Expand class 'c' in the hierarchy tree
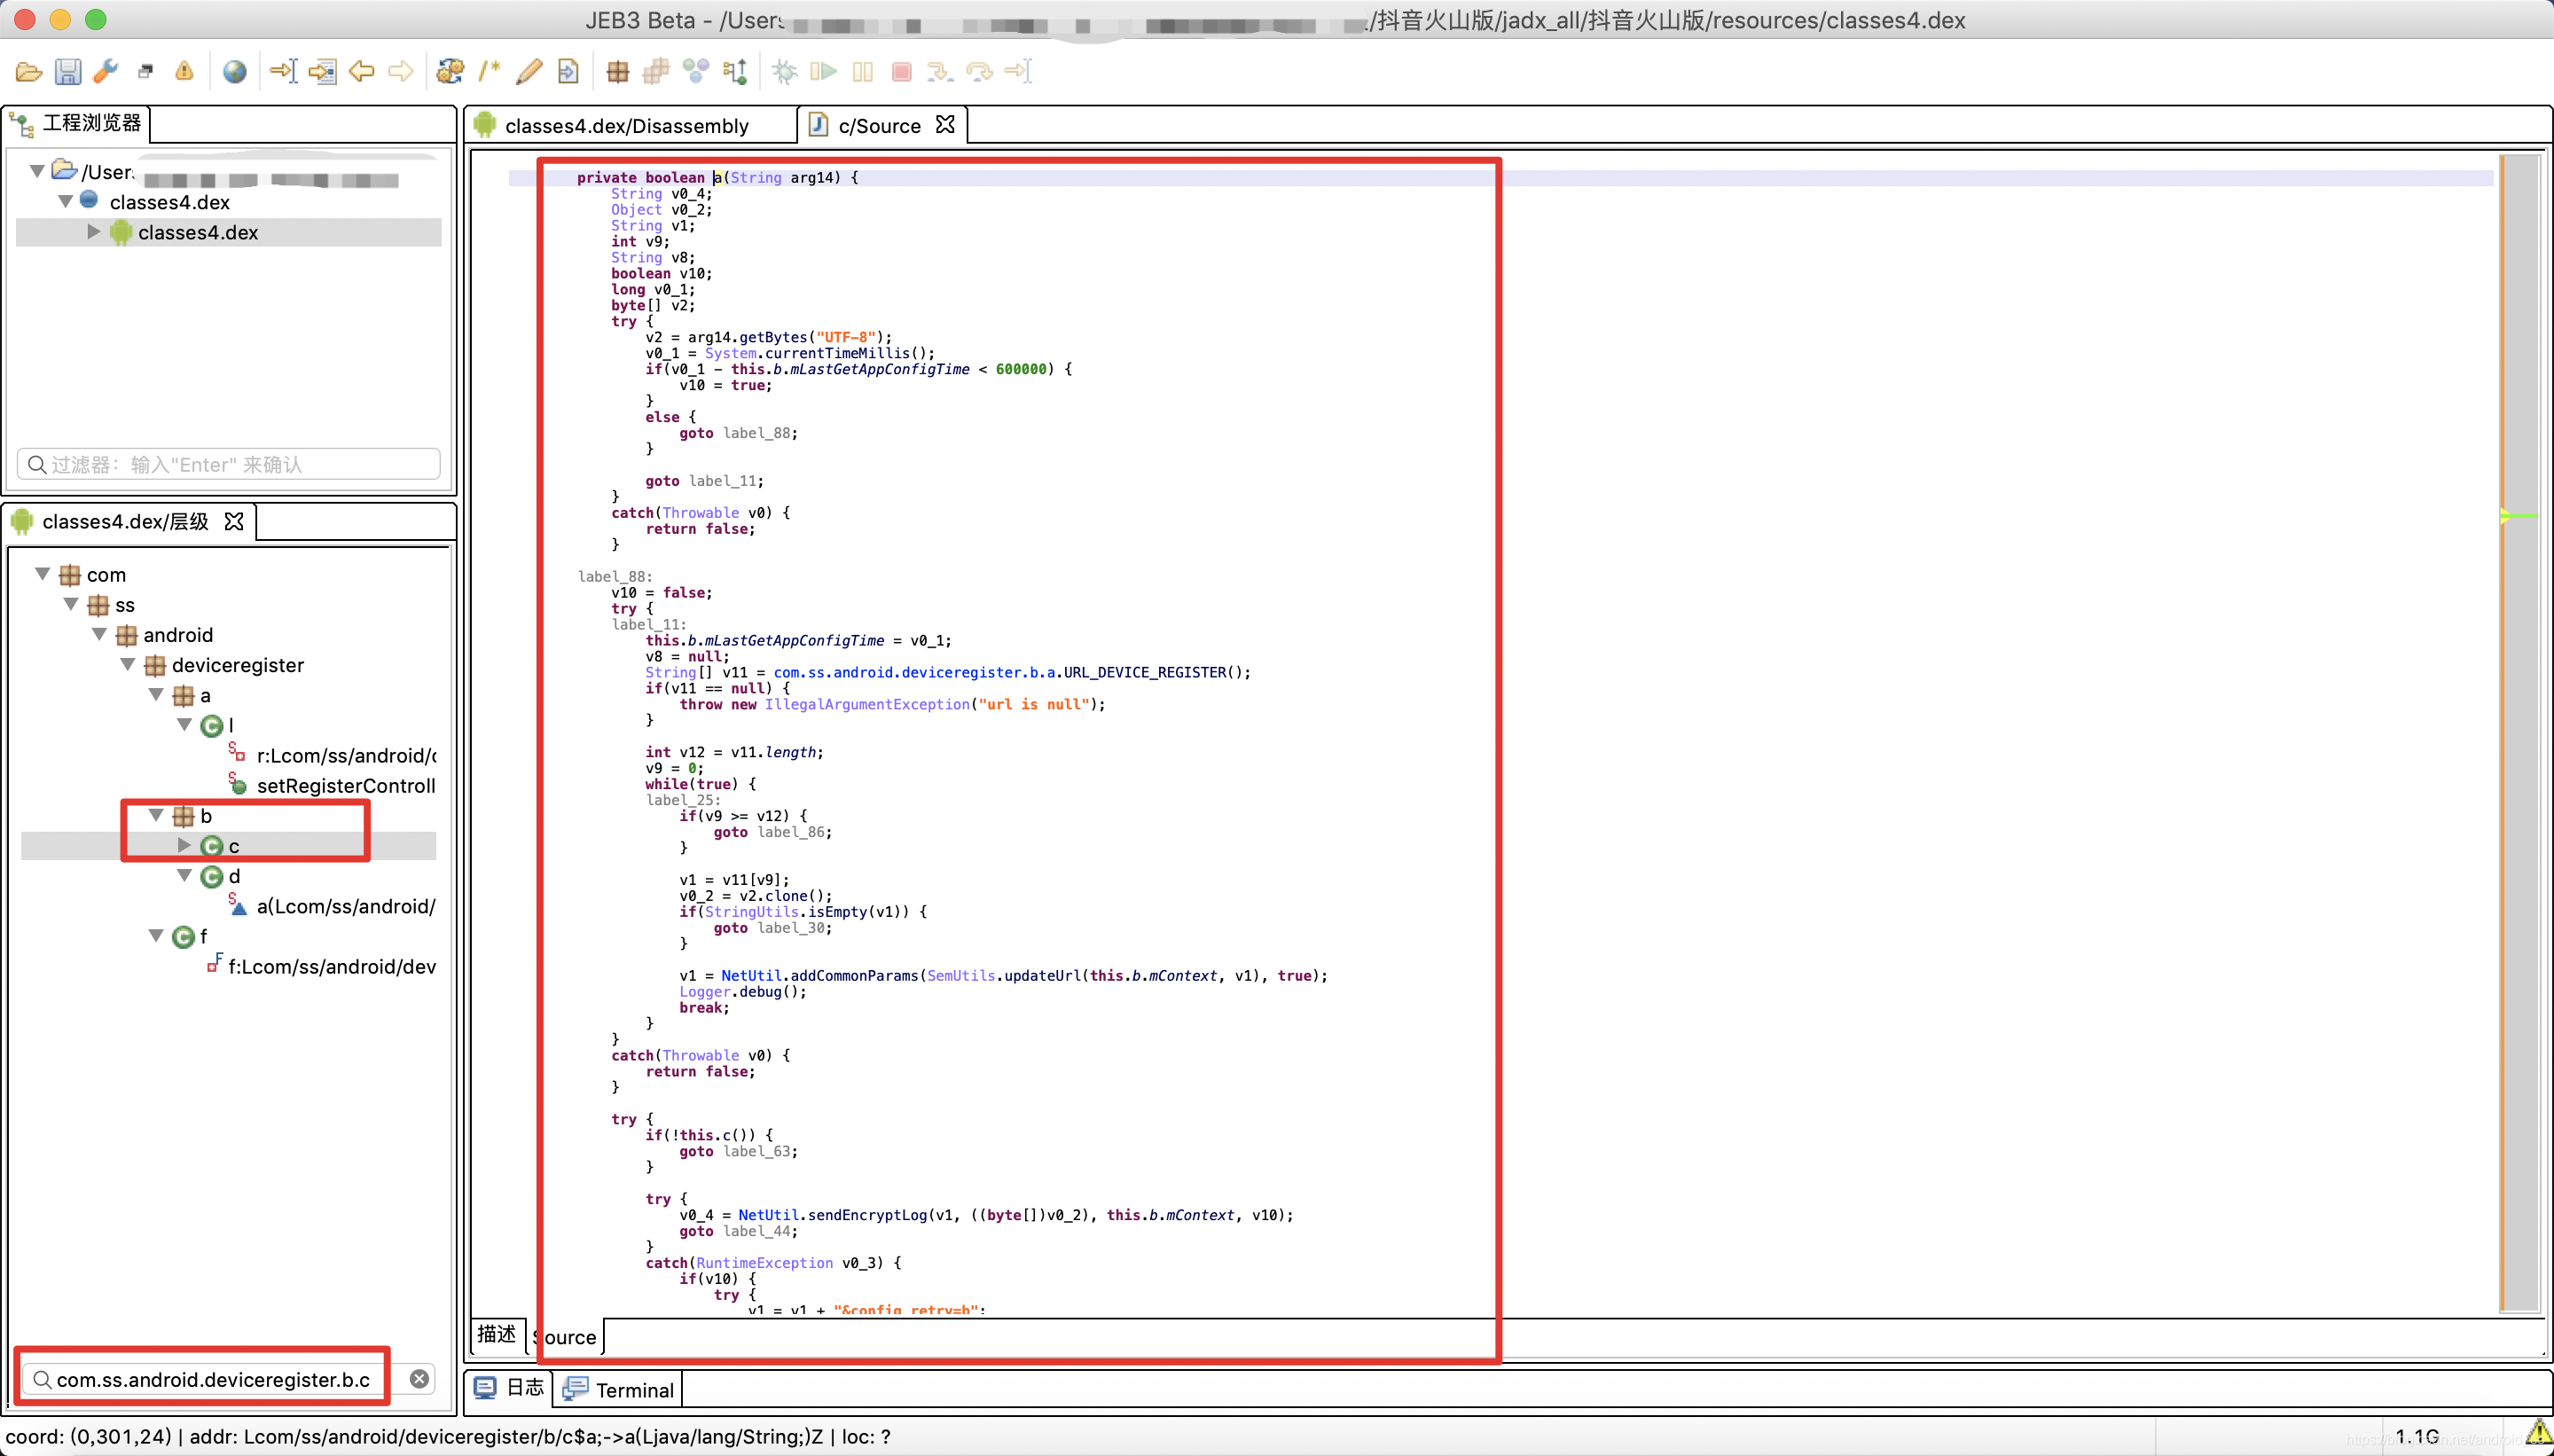The width and height of the screenshot is (2554, 1456). 184,846
